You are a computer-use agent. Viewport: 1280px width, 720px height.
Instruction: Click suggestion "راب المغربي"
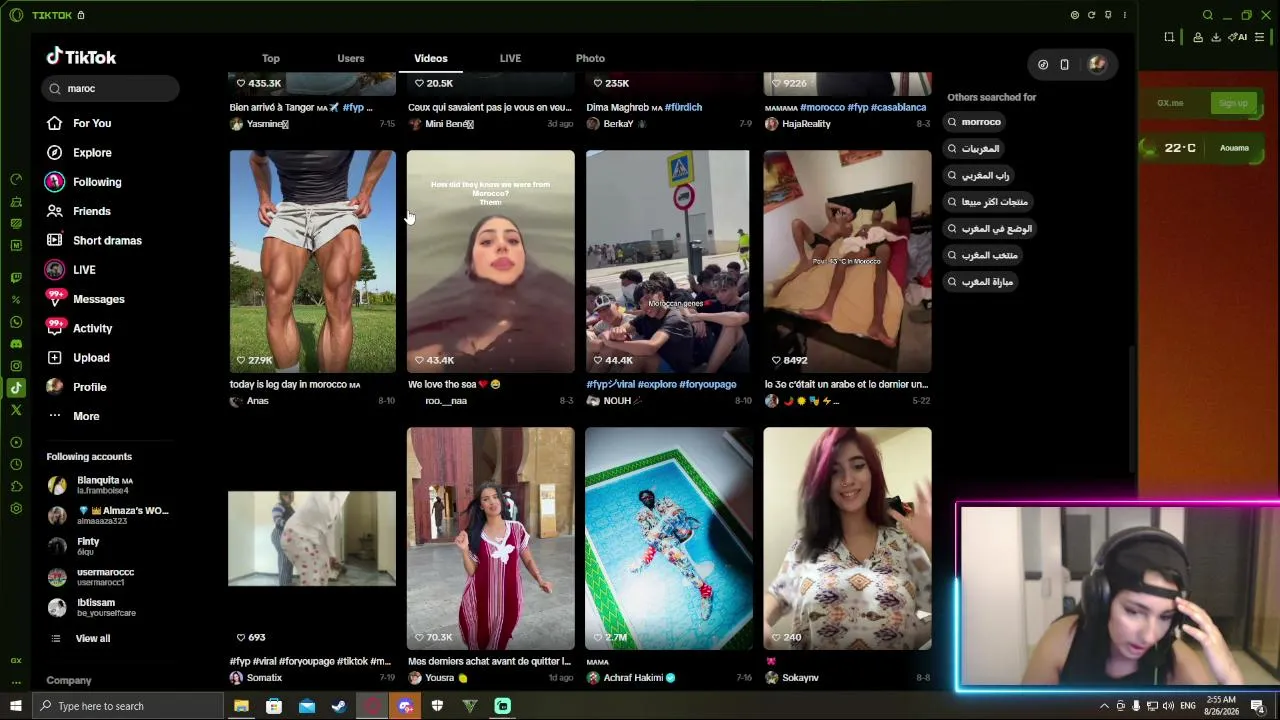pos(979,175)
